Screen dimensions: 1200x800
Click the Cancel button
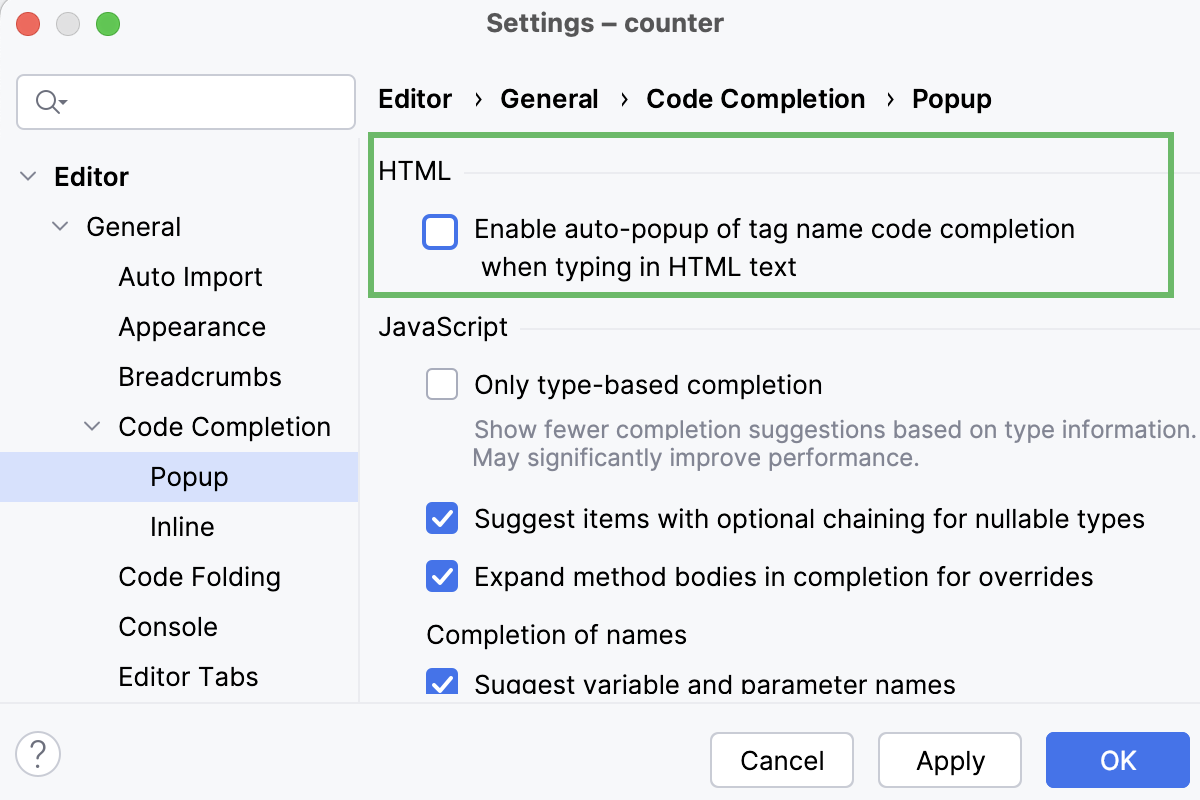tap(782, 761)
